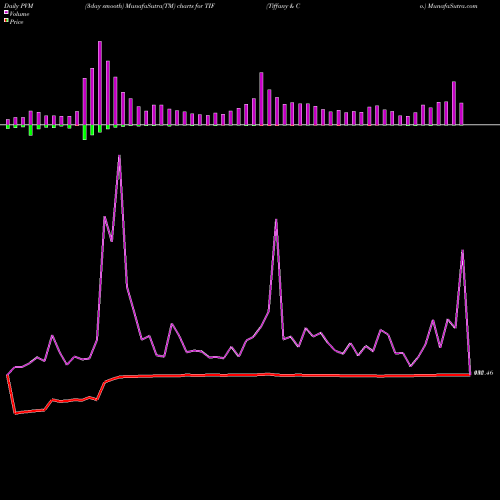
Task: Click the highest peak of the magenta line
Action: click(119, 156)
